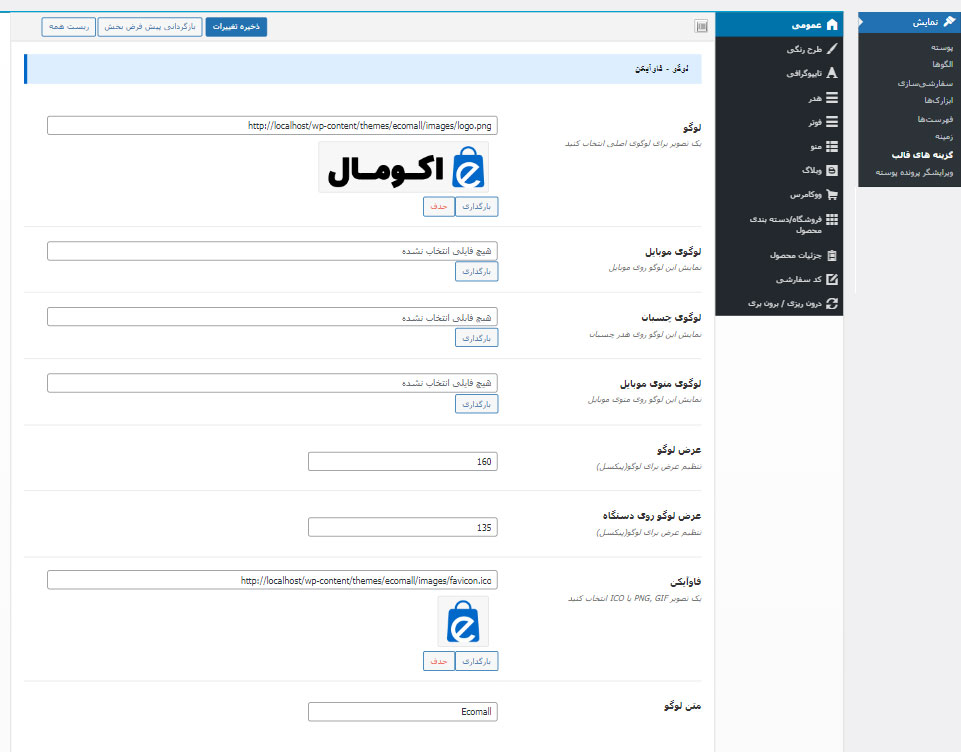Open درون ریزی / برون بری tab
Screen dimensions: 961x752
(x=779, y=303)
